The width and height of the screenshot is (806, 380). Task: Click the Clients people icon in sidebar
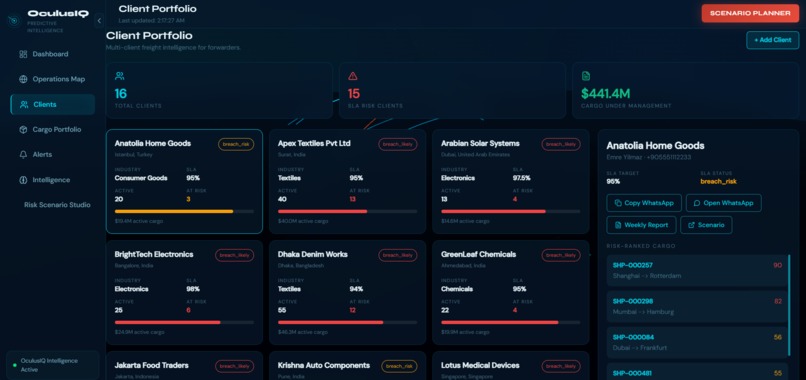click(x=24, y=104)
